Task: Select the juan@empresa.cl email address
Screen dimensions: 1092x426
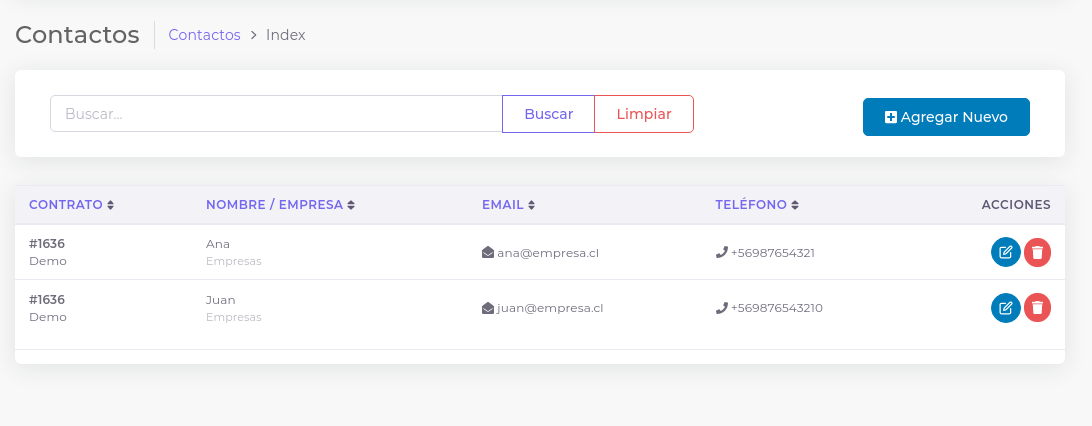Action: pyautogui.click(x=550, y=308)
